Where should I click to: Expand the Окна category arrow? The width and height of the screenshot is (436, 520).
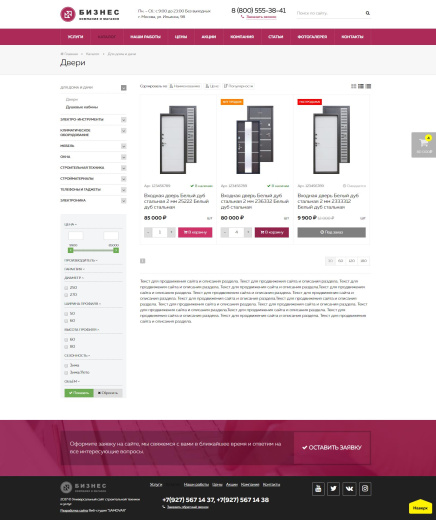click(124, 157)
